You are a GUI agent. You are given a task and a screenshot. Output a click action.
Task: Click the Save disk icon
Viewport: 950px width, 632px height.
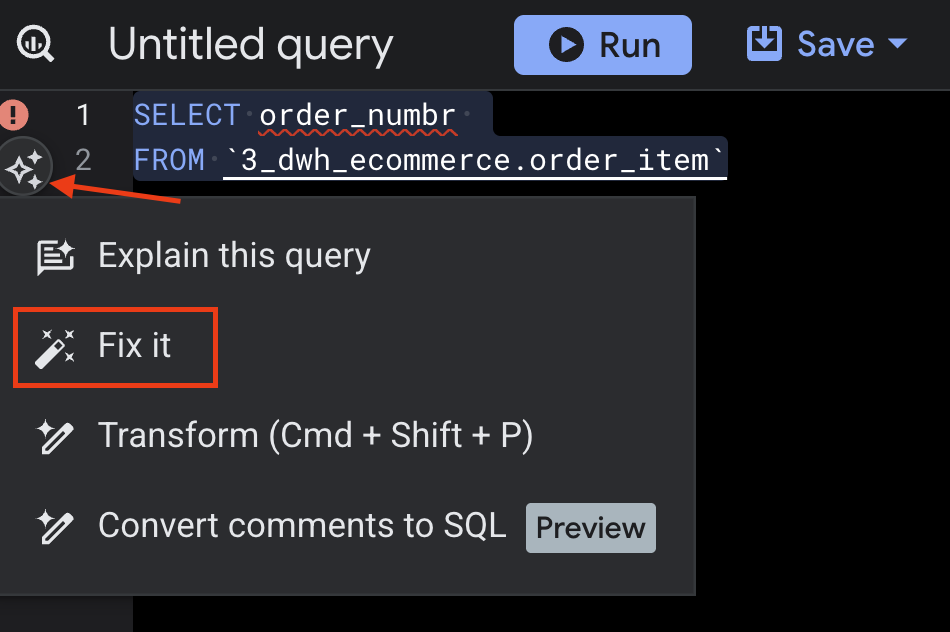point(765,44)
